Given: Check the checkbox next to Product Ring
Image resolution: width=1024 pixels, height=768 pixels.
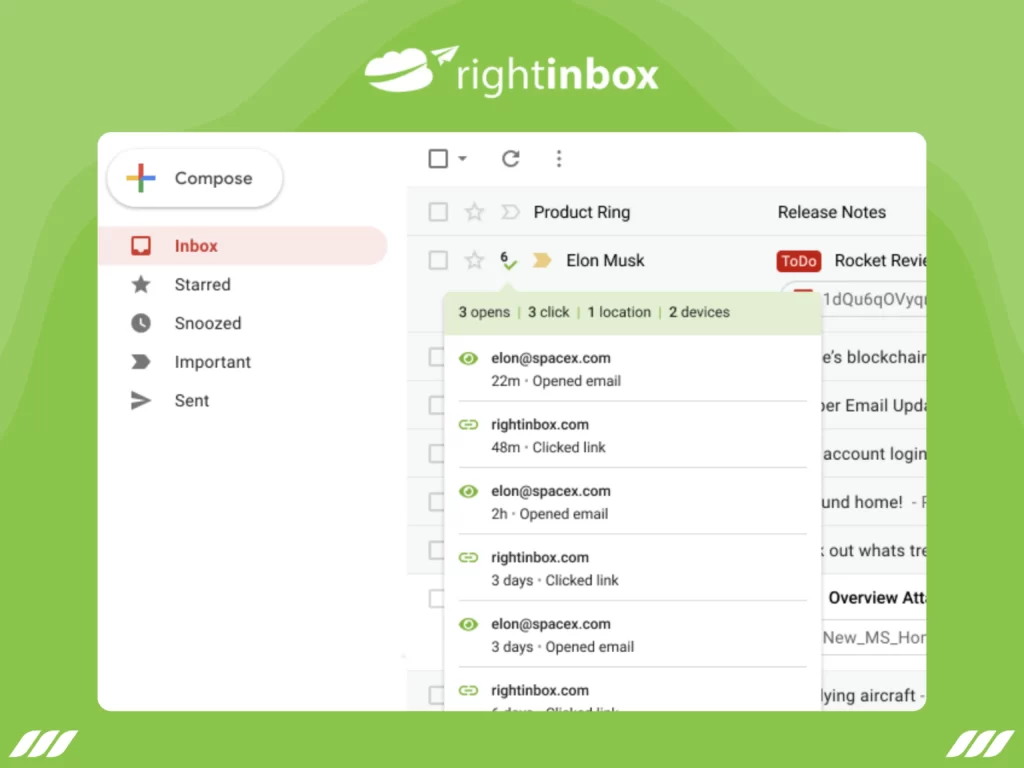Looking at the screenshot, I should (437, 212).
